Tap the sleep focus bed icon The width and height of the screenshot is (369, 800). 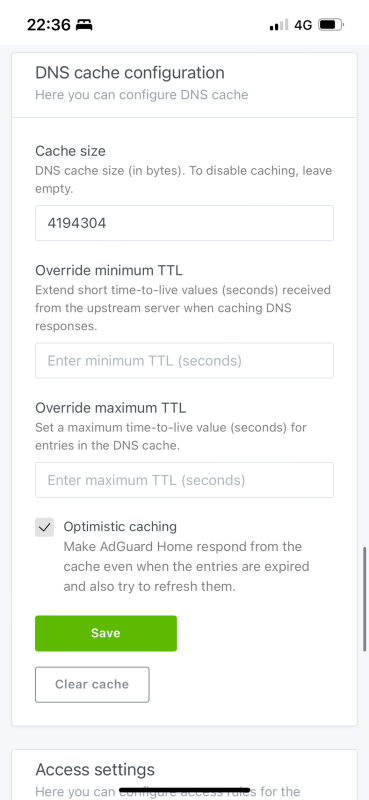point(84,24)
